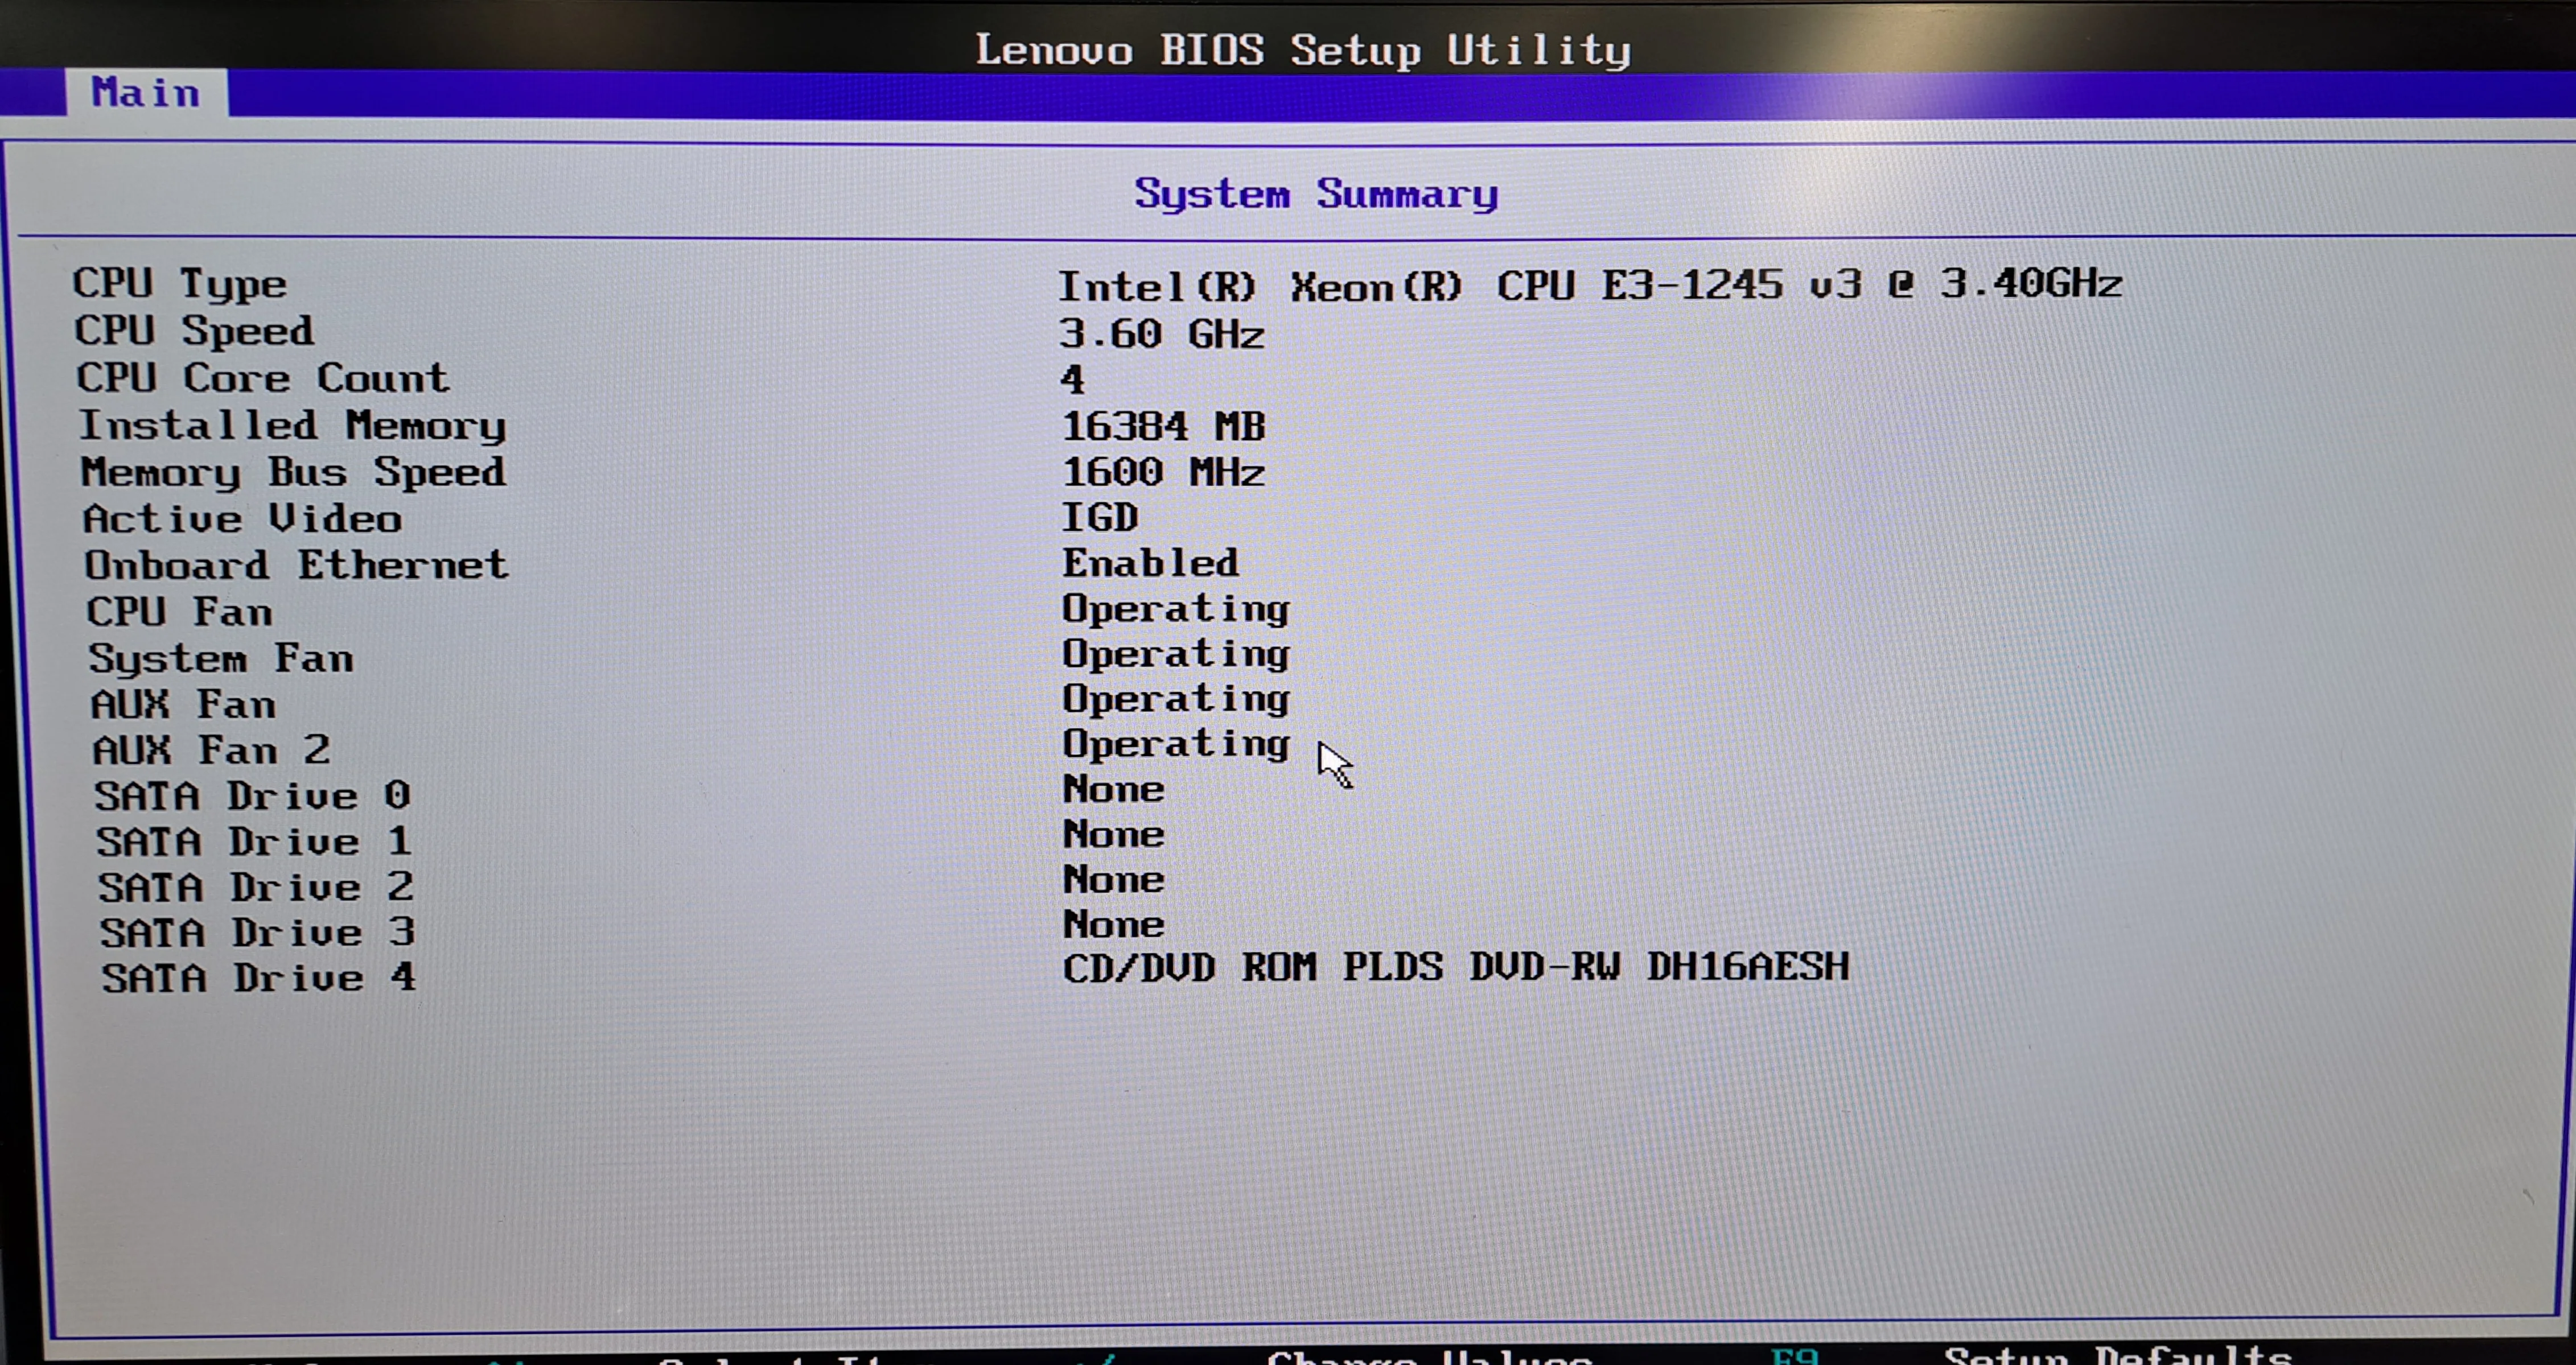Click the CPU Type label
Viewport: 2576px width, 1365px height.
click(180, 284)
